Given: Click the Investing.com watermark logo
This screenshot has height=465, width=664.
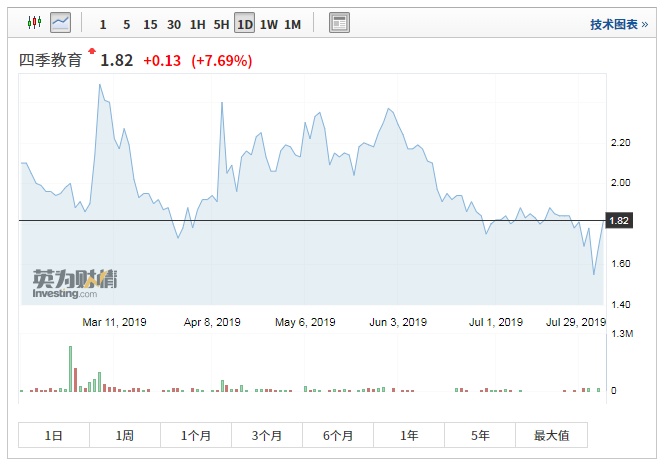Looking at the screenshot, I should [74, 283].
